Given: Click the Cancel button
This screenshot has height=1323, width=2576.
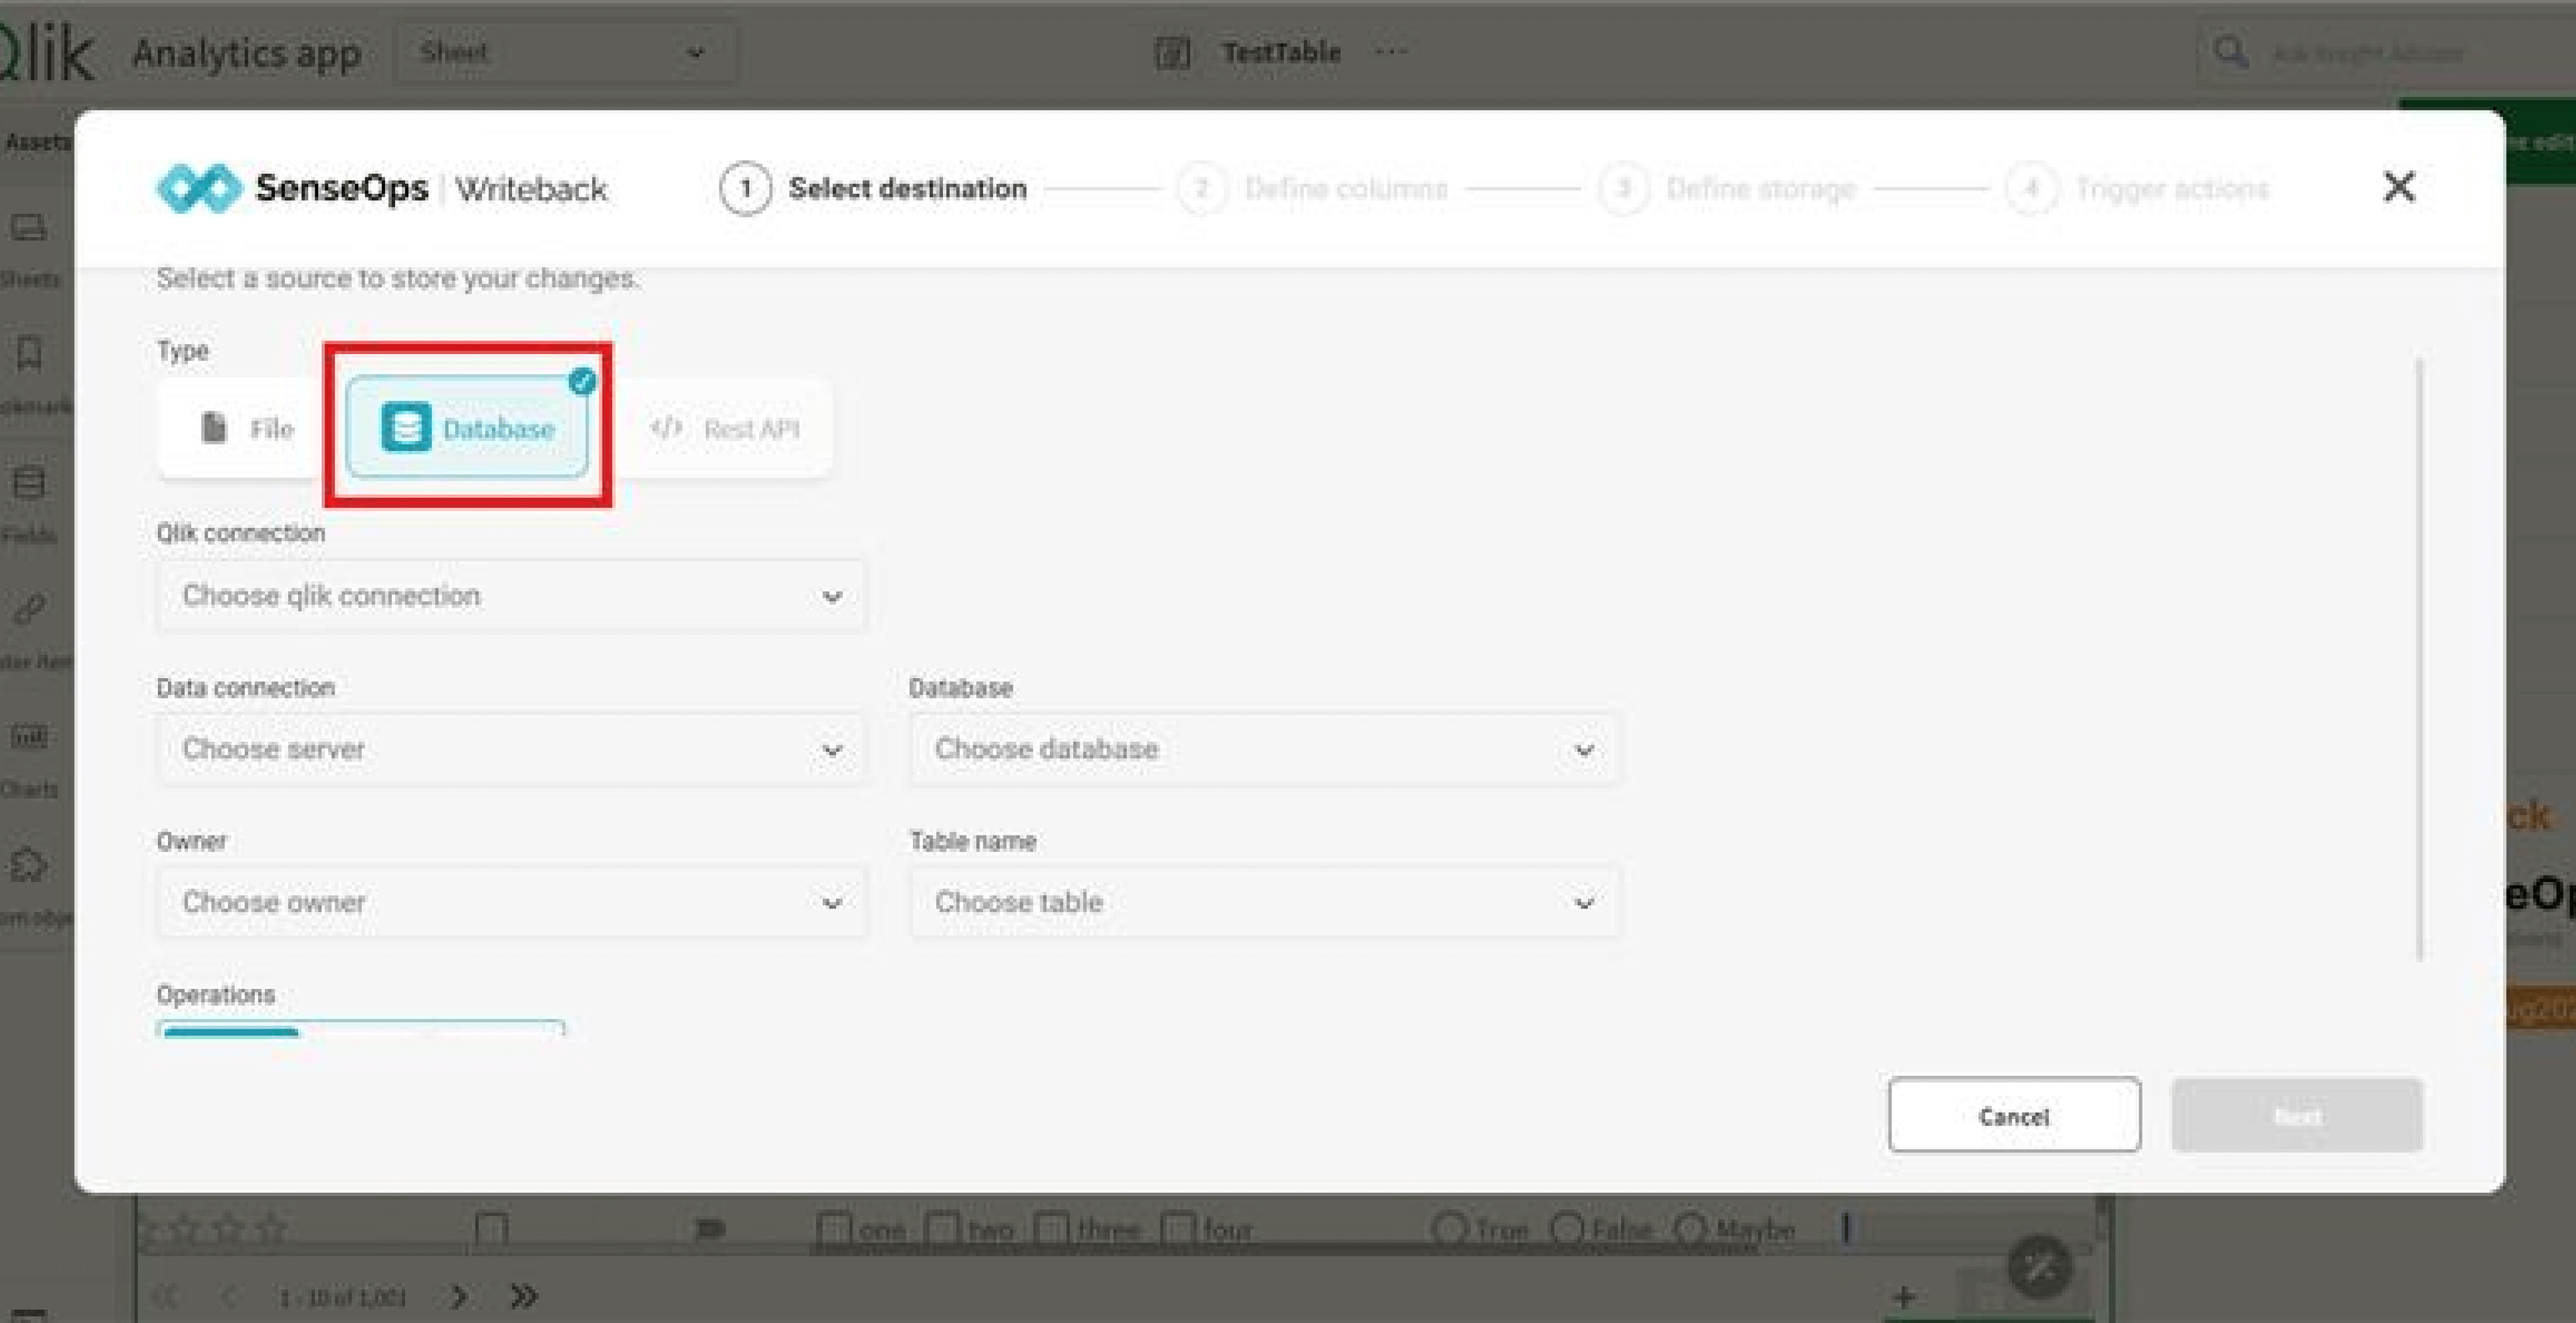Looking at the screenshot, I should click(x=2014, y=1115).
